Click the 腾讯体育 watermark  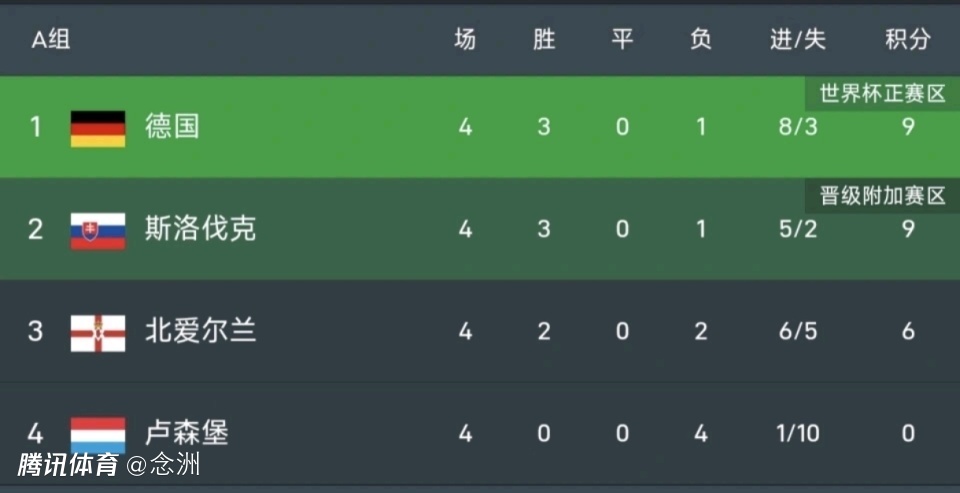pos(68,465)
